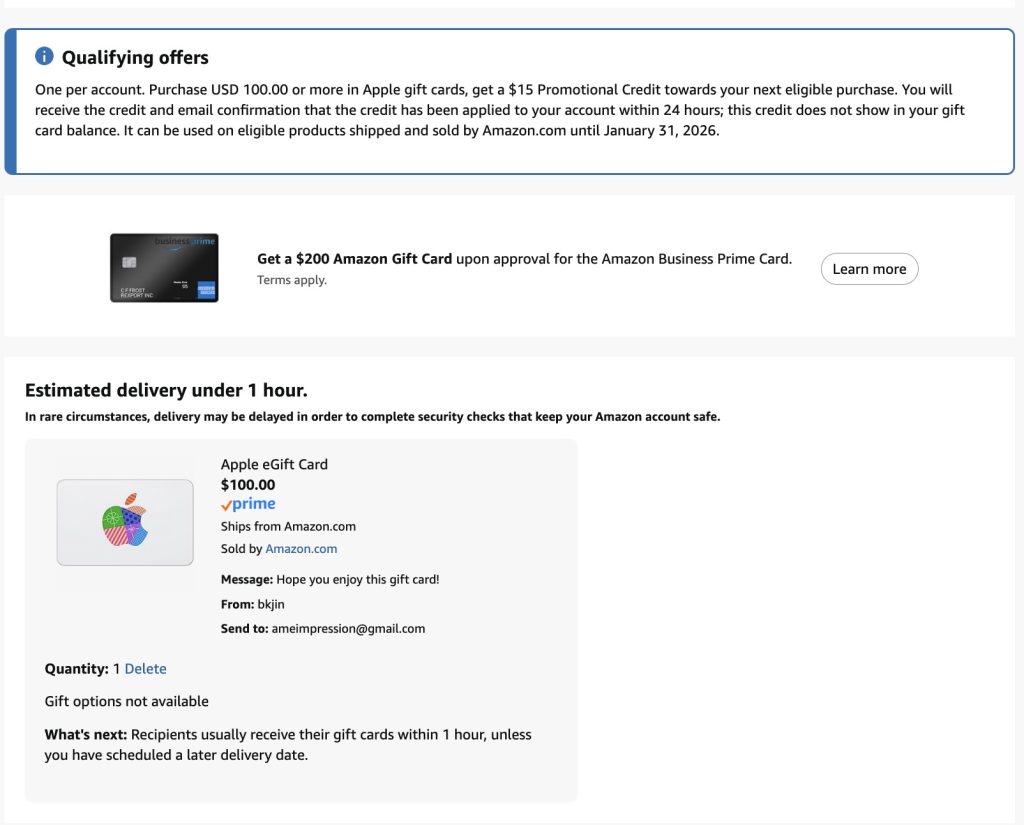
Task: Delete the Apple eGift Card from the order
Action: coord(145,669)
